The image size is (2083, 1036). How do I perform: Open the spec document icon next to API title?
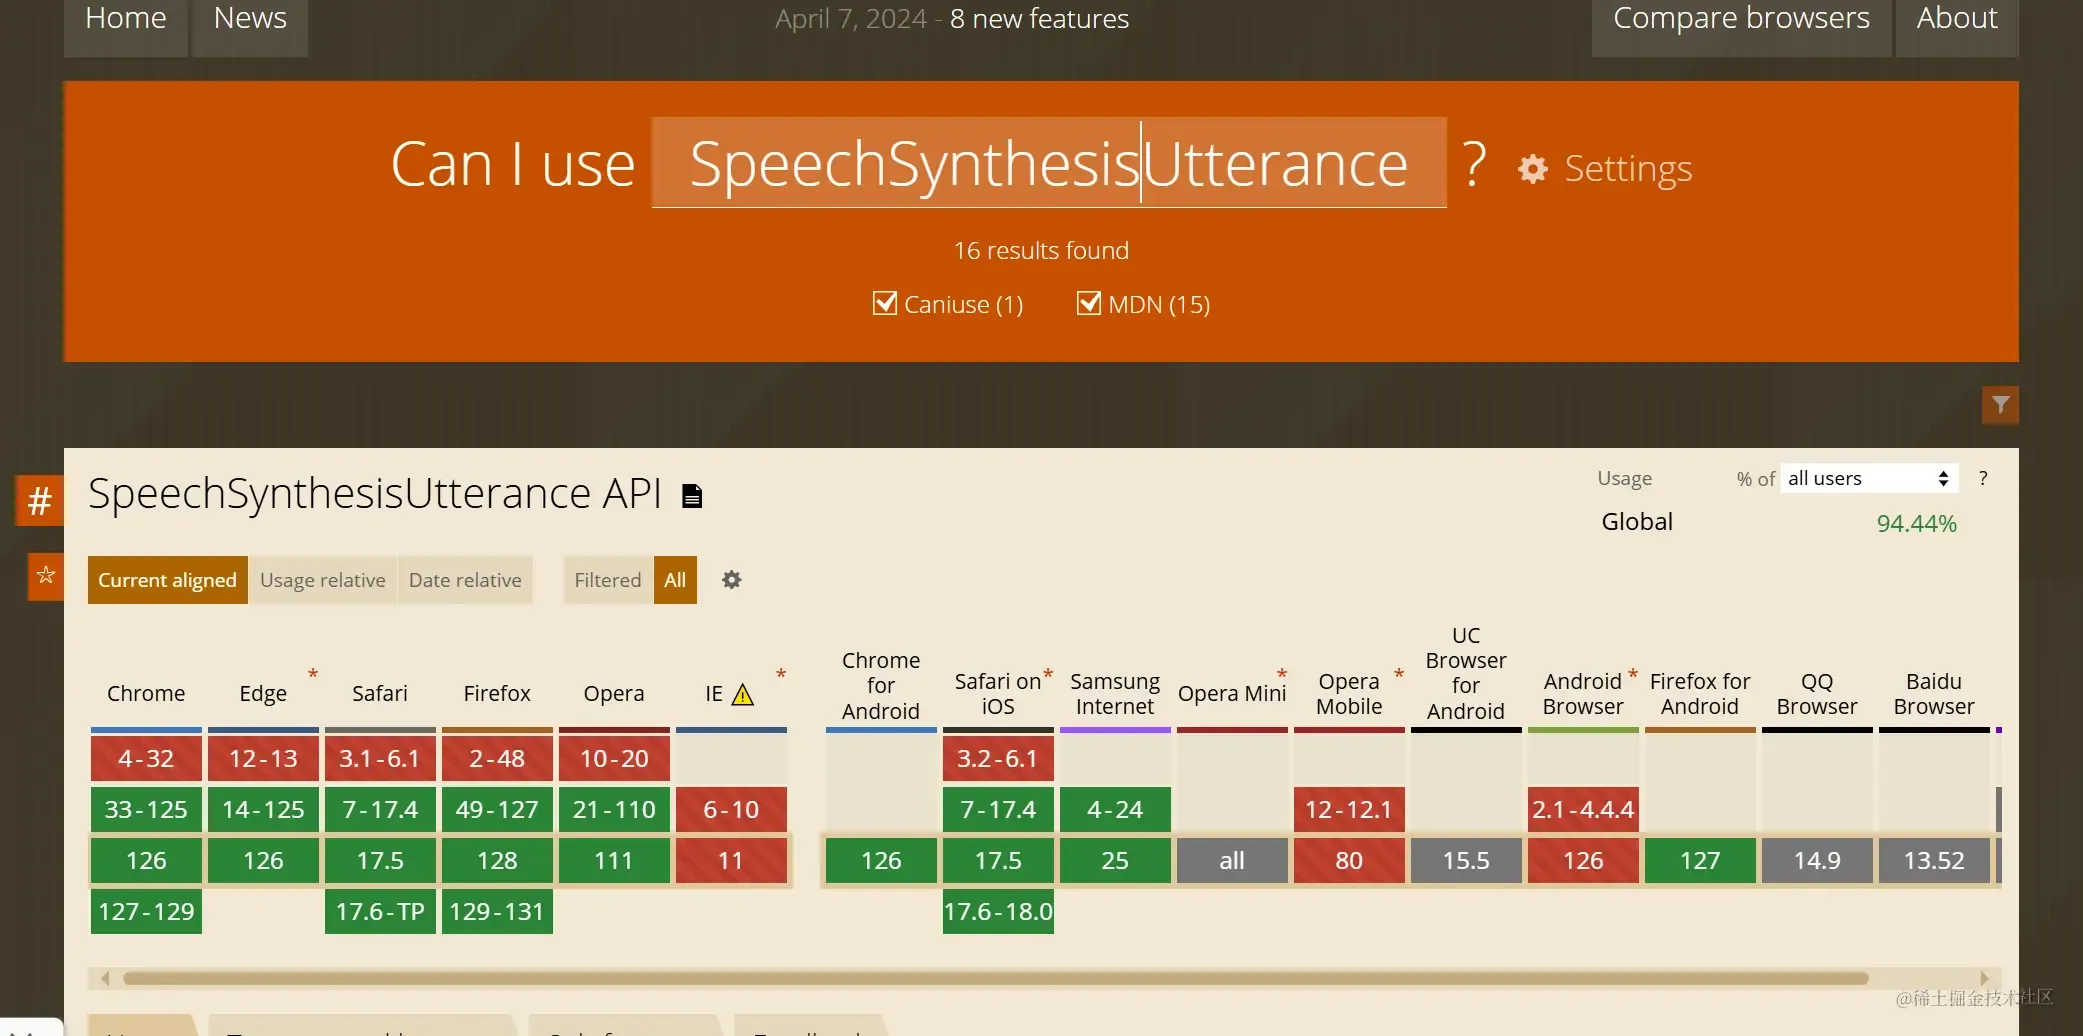coord(692,495)
